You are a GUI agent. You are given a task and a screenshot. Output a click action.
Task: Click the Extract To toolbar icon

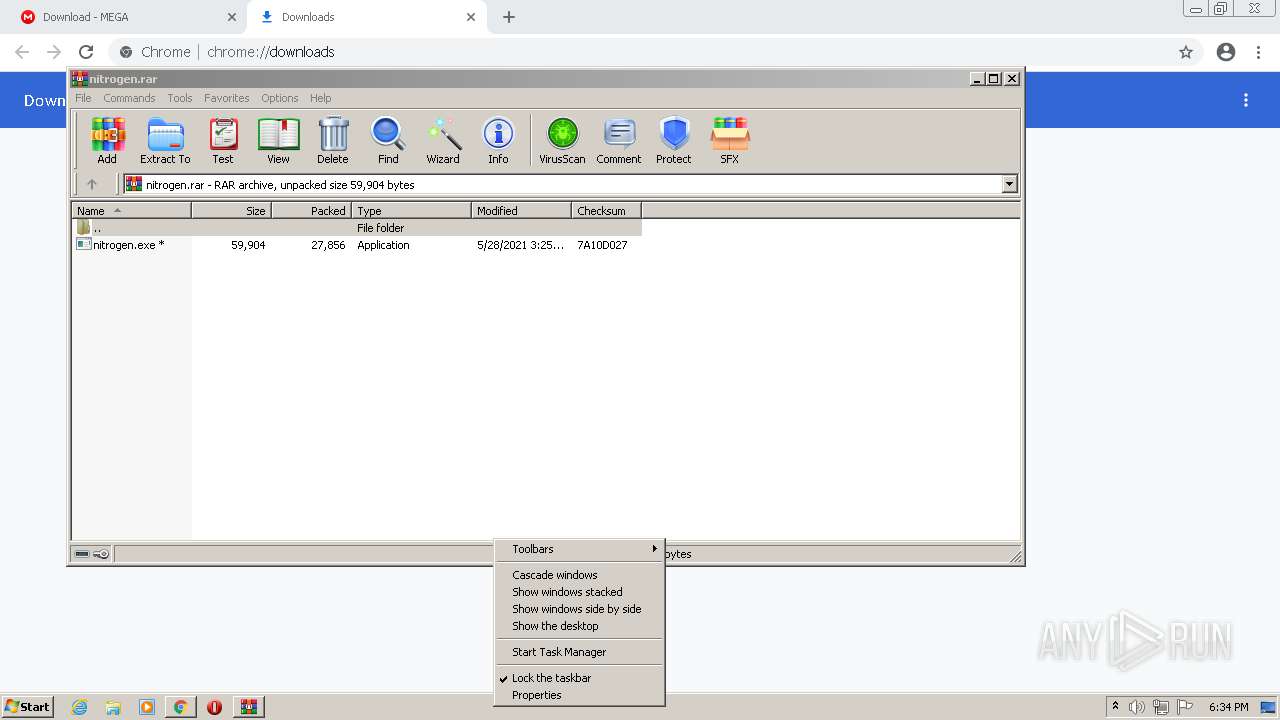point(165,141)
